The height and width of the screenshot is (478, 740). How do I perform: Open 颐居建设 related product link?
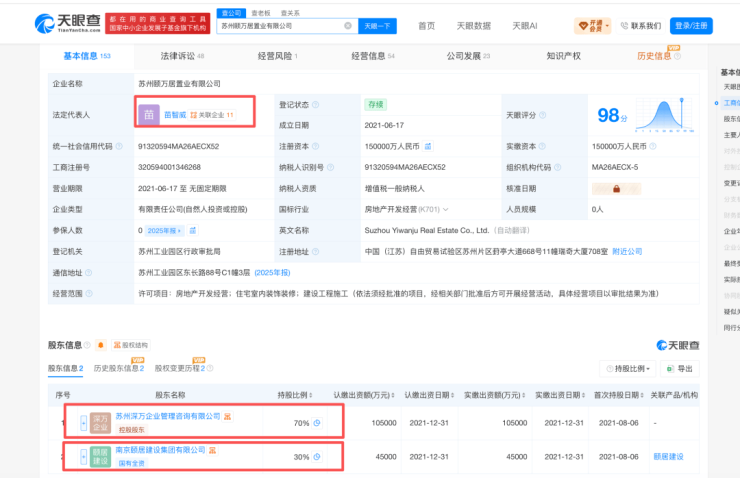pyautogui.click(x=668, y=457)
